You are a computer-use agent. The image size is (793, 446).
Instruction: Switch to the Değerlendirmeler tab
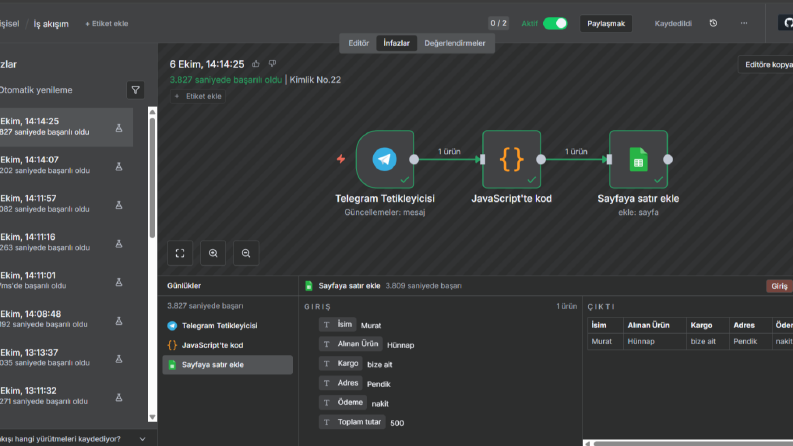point(455,43)
